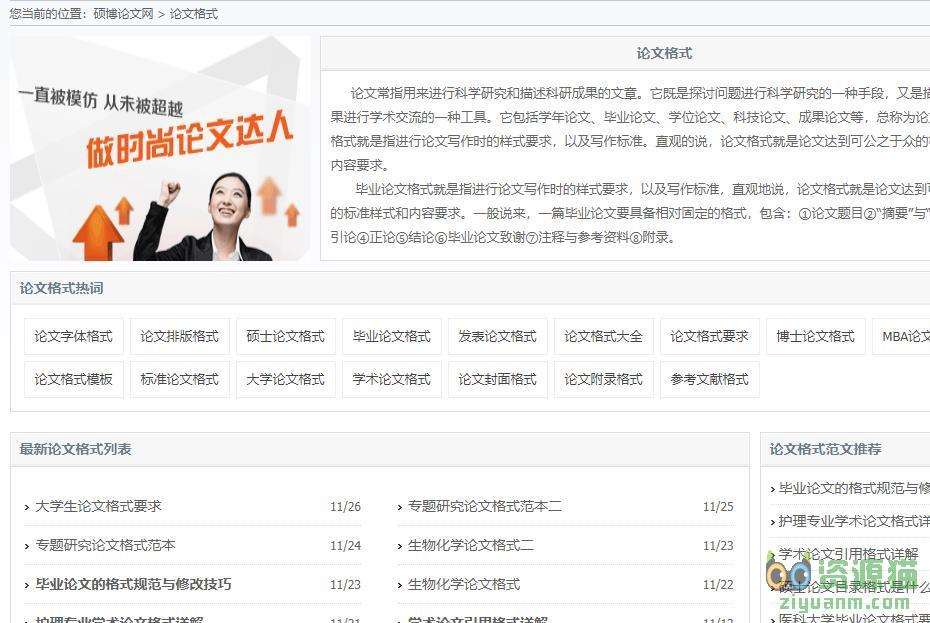Click the 参考文献格式 tag
This screenshot has width=930, height=623.
tap(710, 379)
